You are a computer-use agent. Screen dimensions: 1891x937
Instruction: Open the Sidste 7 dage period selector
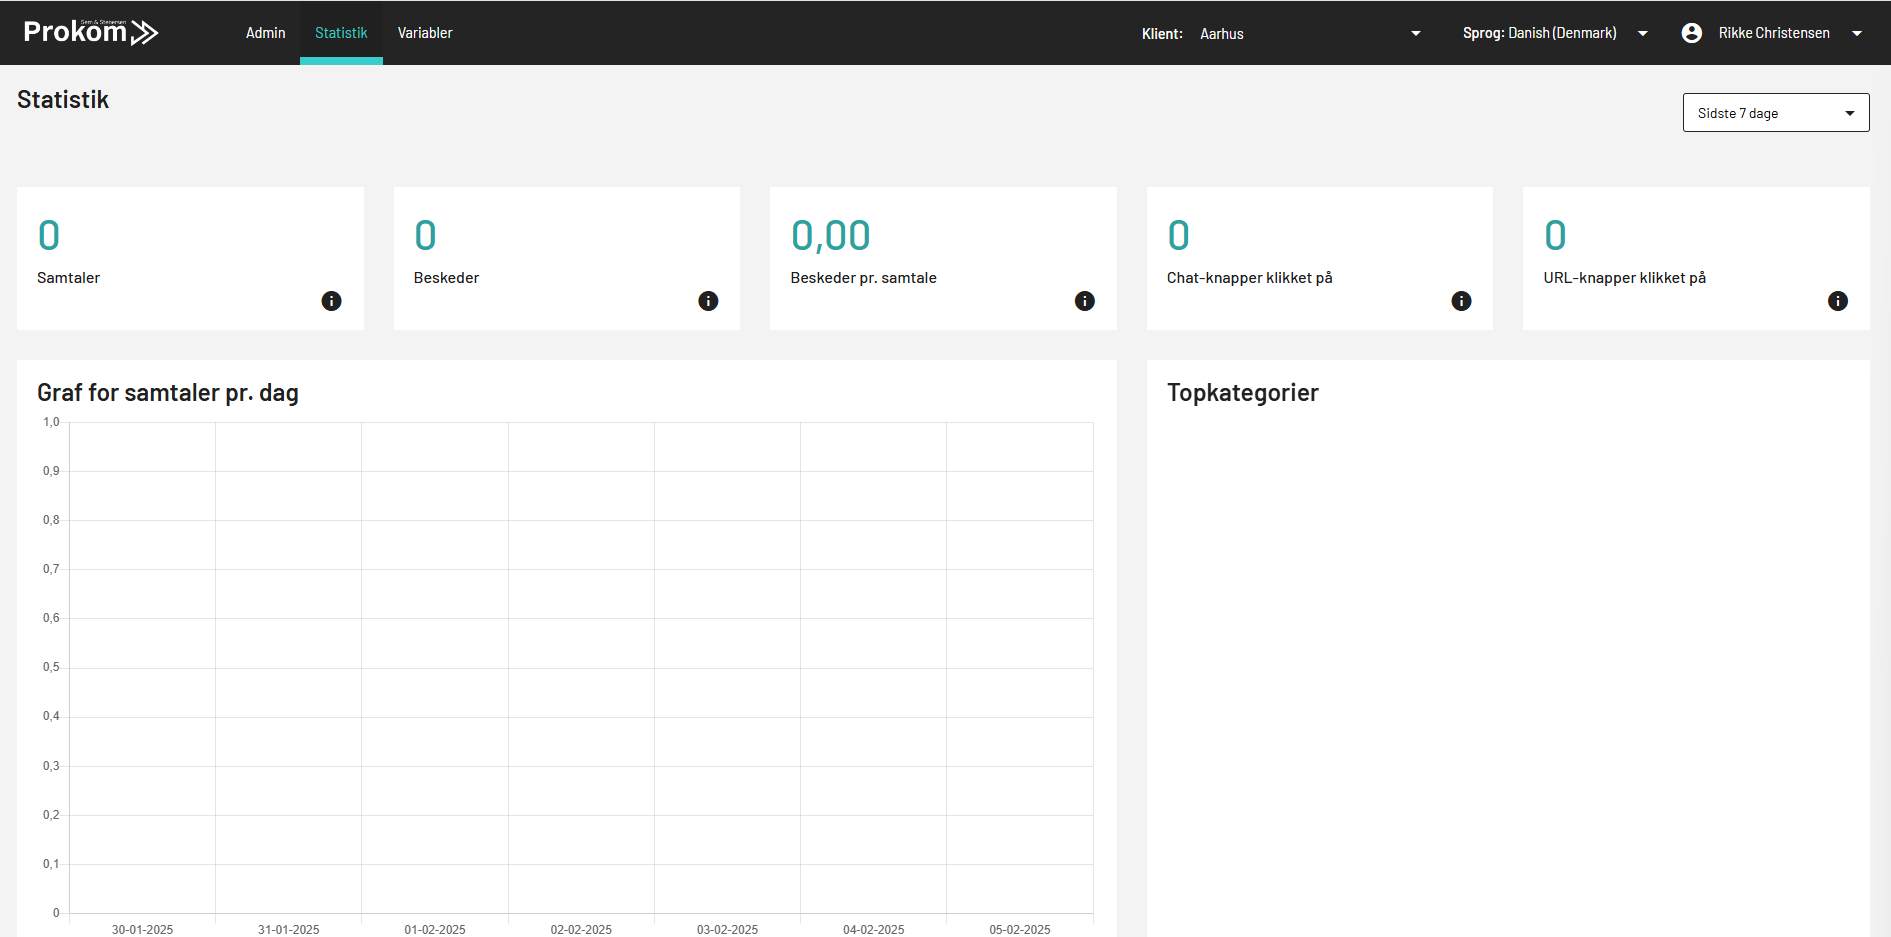1775,113
